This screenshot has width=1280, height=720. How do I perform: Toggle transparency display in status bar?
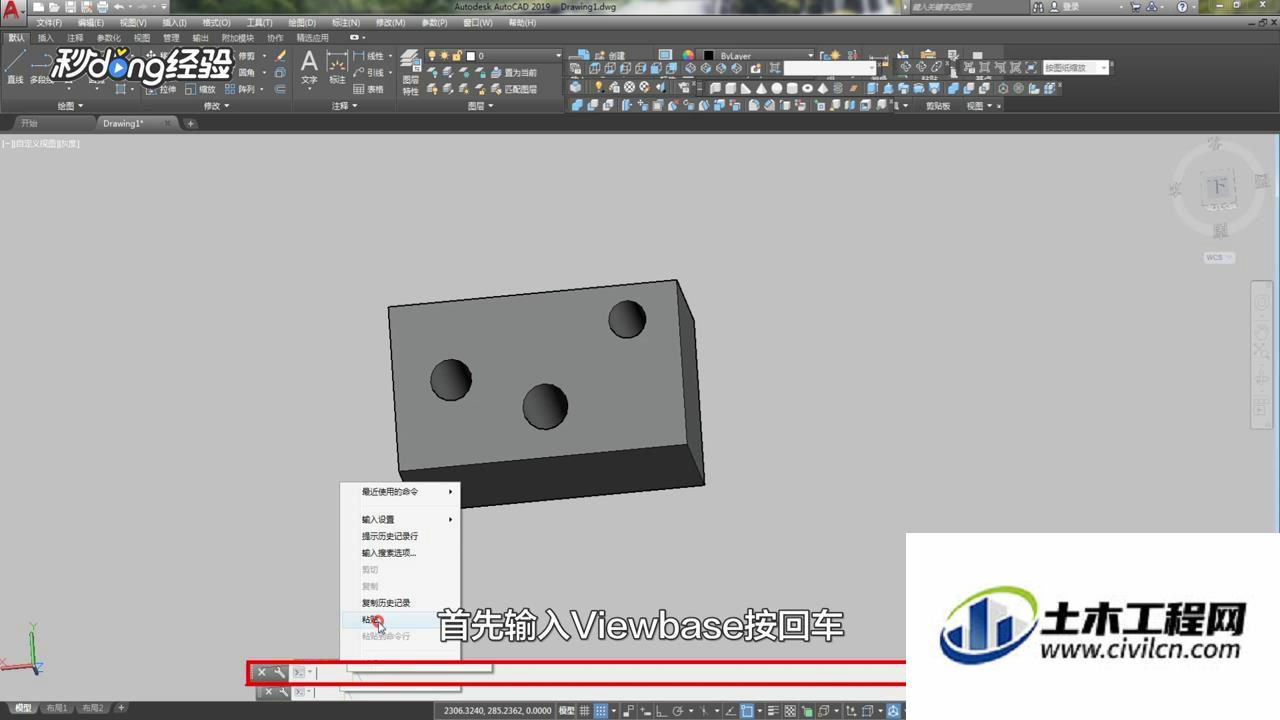click(790, 711)
